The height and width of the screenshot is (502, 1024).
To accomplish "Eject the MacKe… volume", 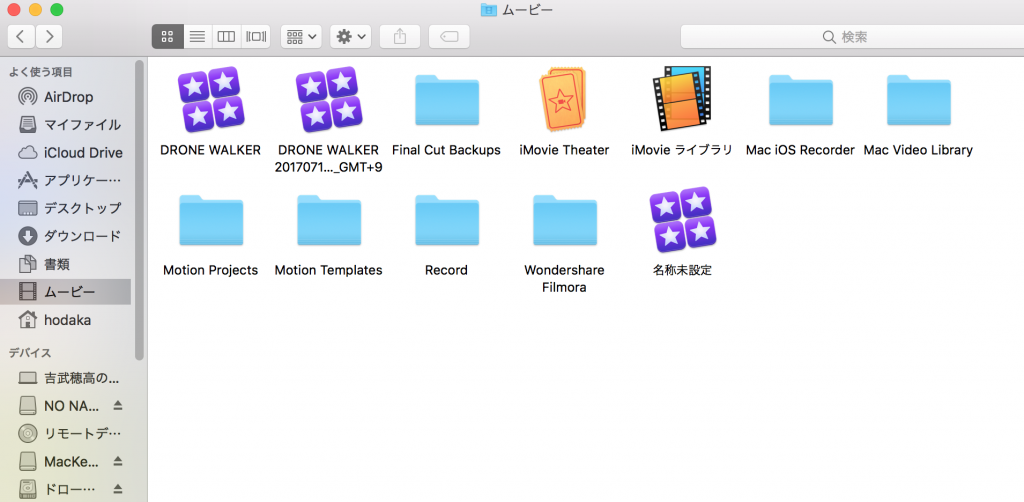I will 118,461.
